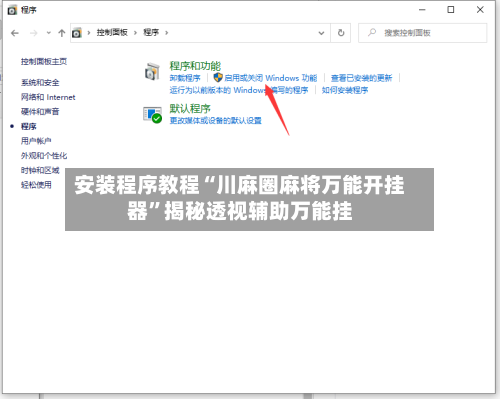Expand chevron after 控制面板 breadcrumb
The image size is (500, 399).
[135, 33]
